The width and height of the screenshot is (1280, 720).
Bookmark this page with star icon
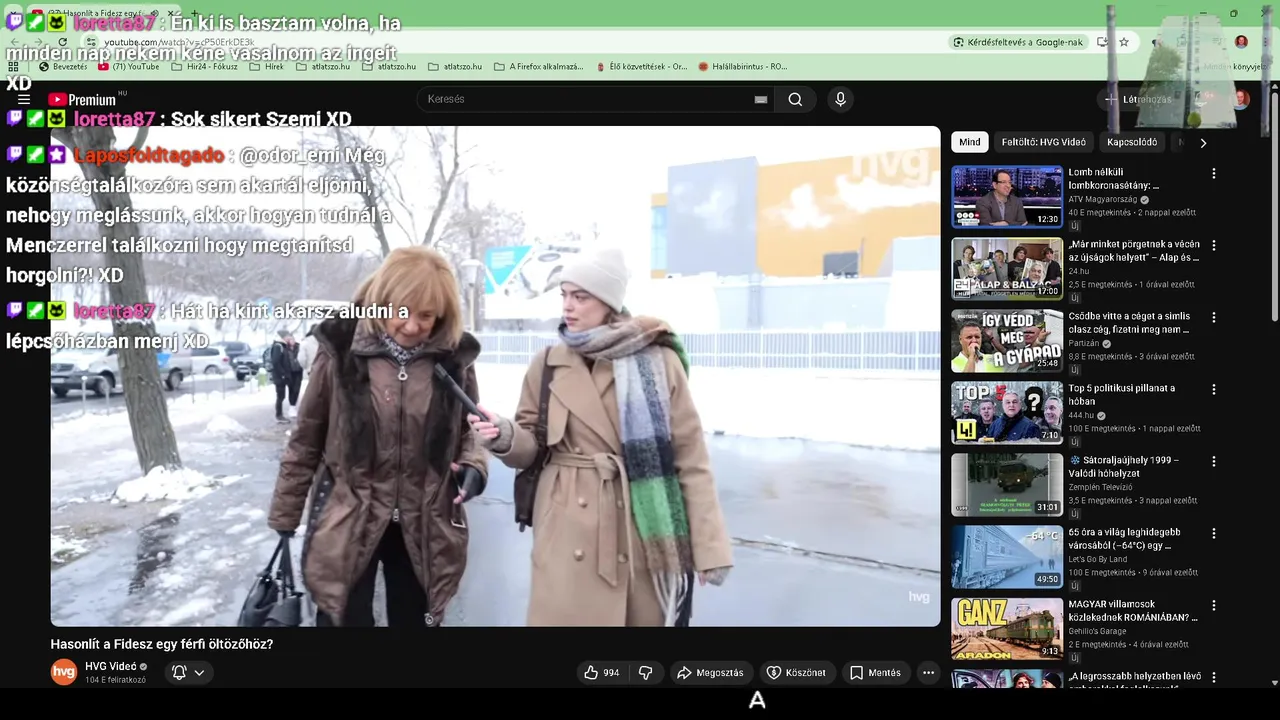(1124, 42)
